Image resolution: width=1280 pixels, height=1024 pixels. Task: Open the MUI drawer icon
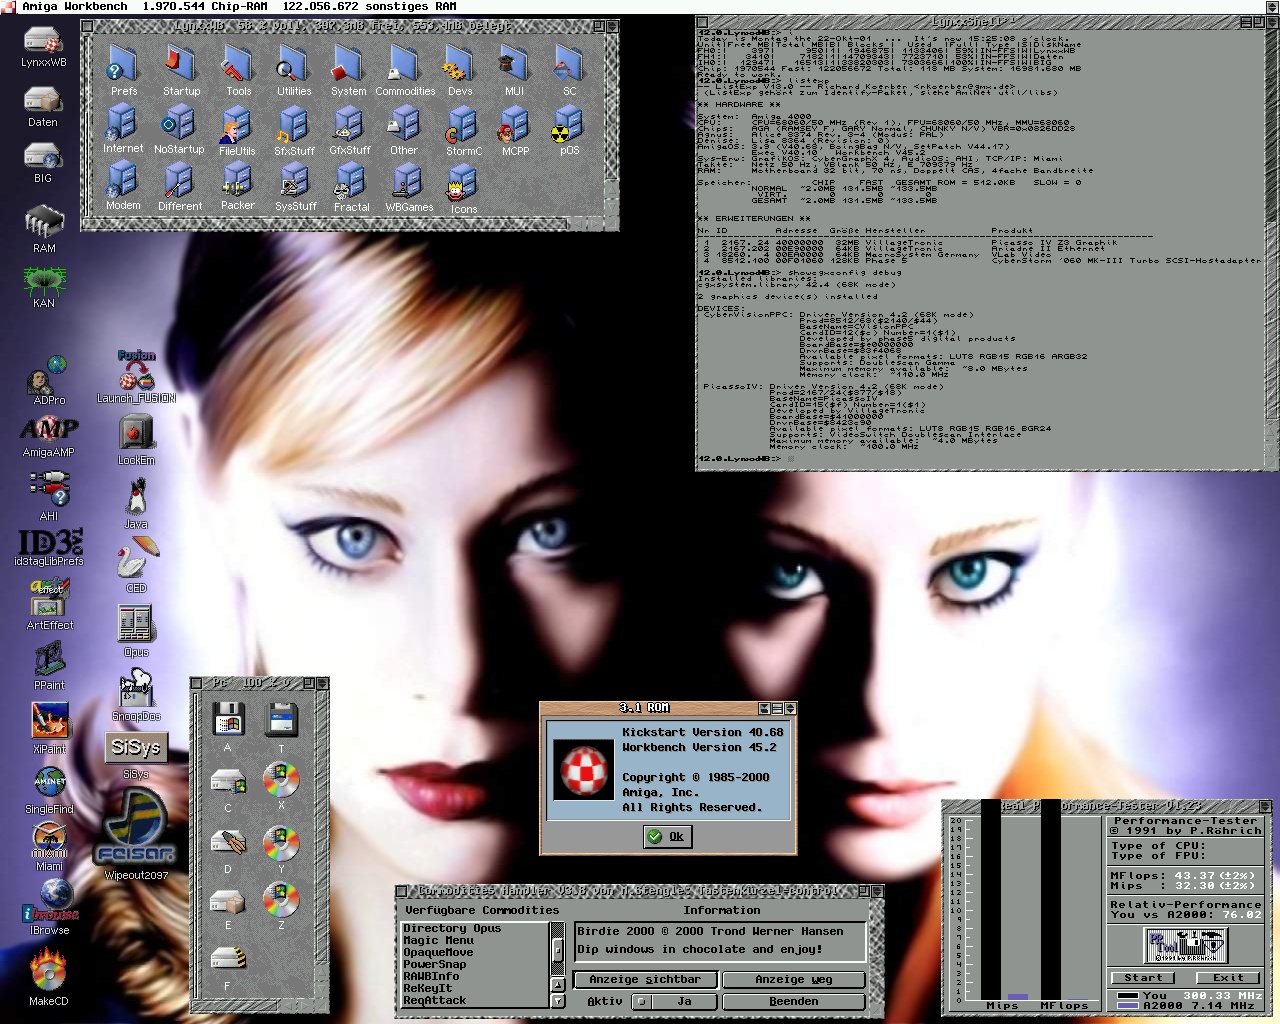pyautogui.click(x=514, y=67)
